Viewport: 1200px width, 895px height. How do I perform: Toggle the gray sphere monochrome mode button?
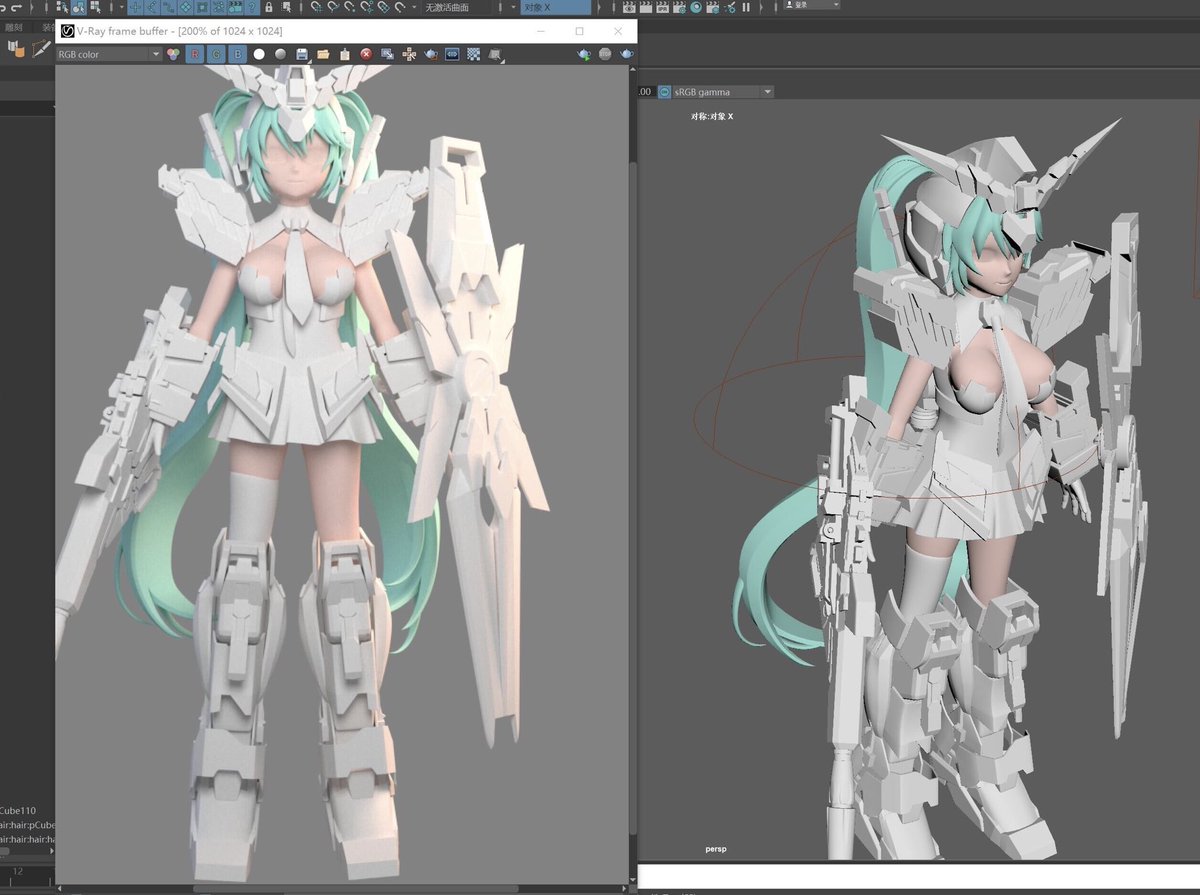[281, 54]
